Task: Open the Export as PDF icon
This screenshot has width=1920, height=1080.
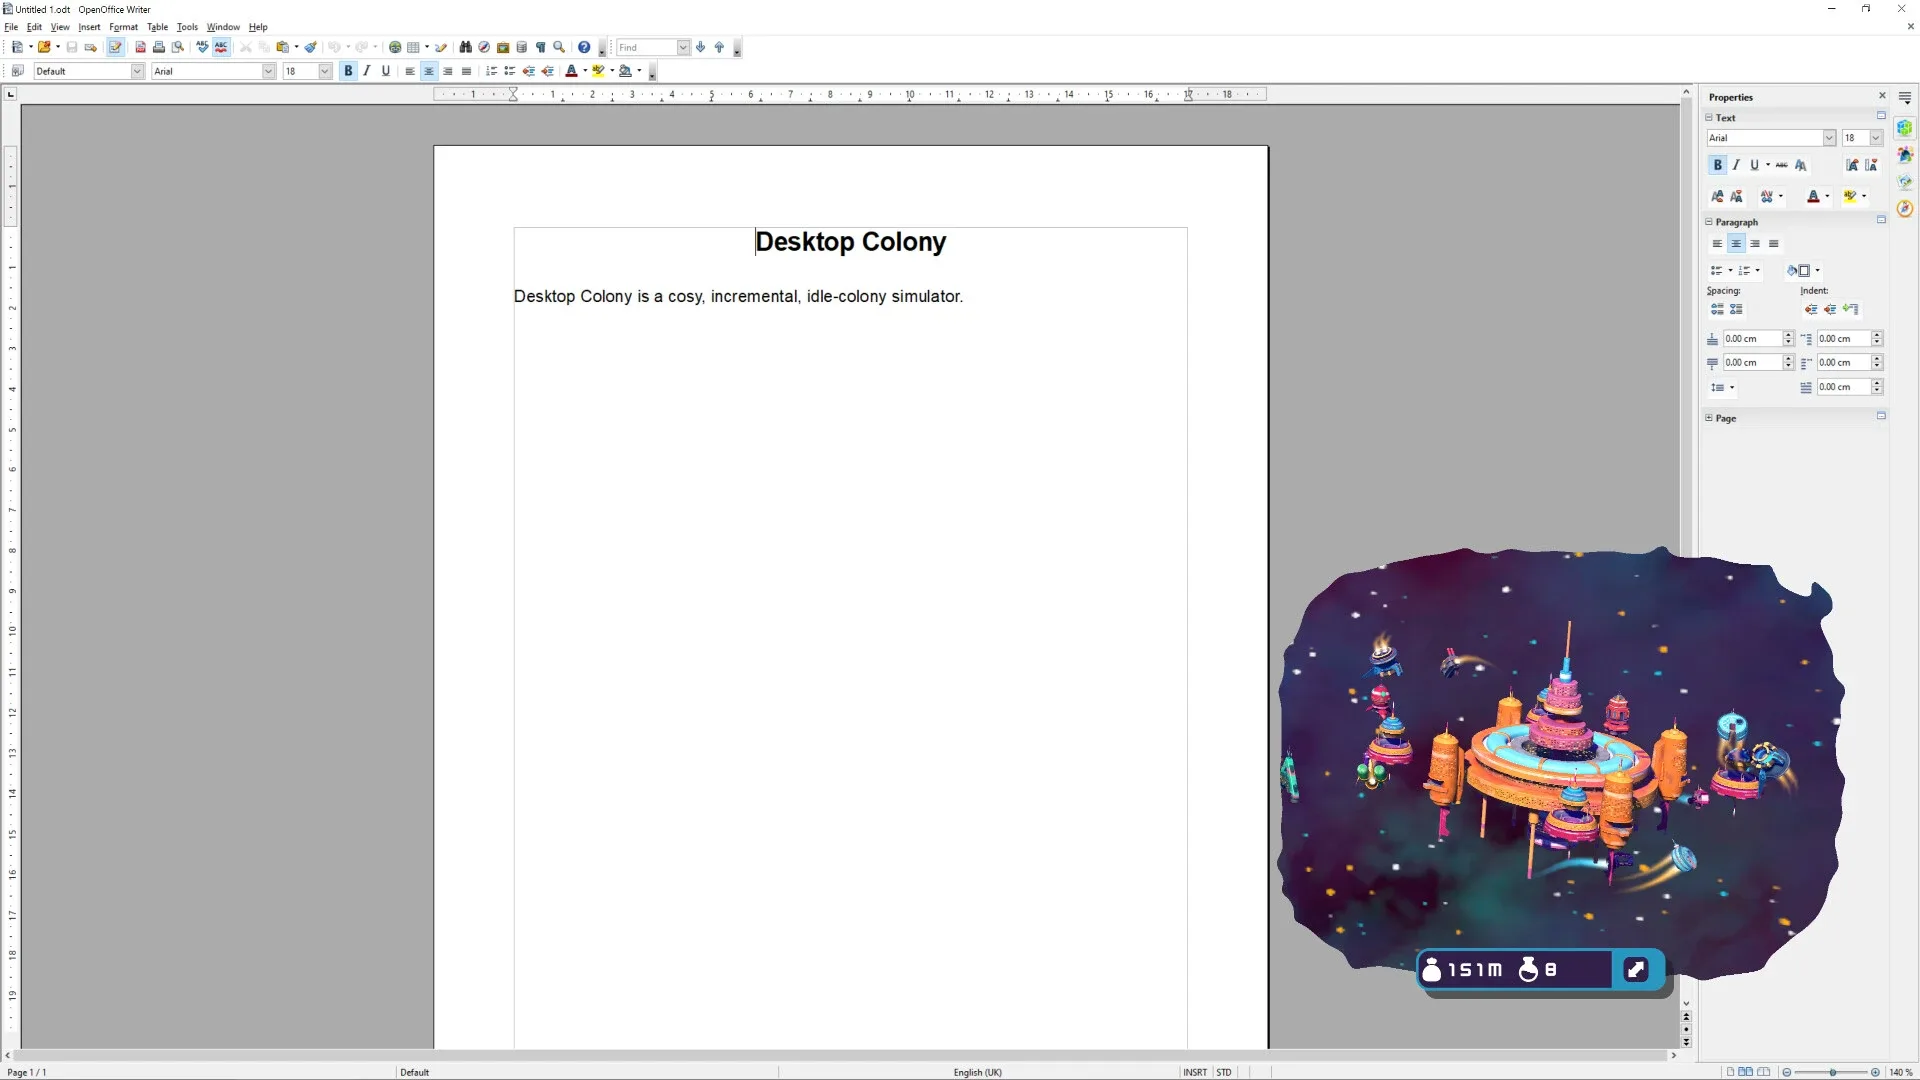Action: [x=140, y=47]
